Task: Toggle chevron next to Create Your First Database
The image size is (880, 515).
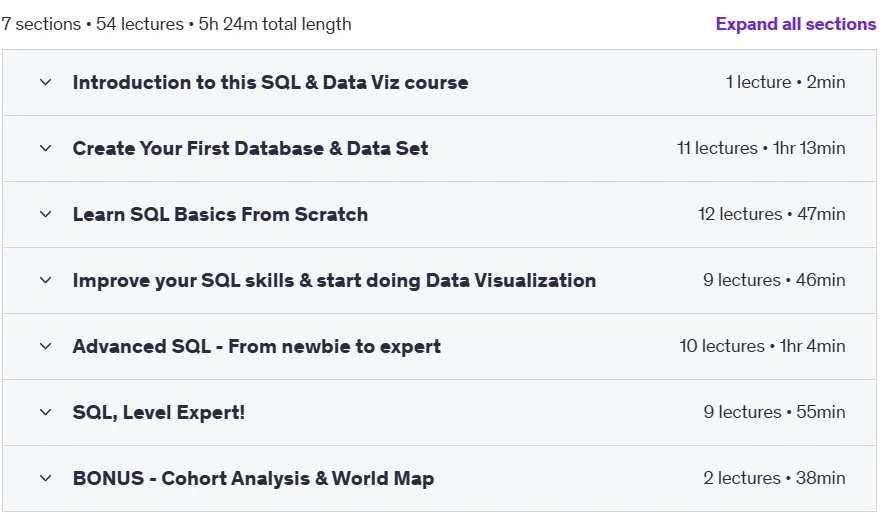Action: 45,149
